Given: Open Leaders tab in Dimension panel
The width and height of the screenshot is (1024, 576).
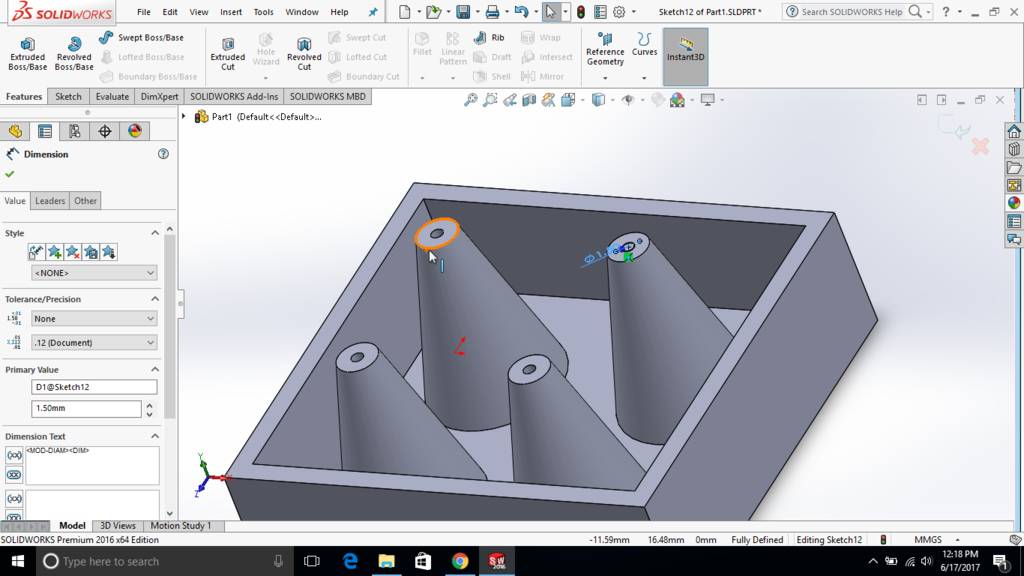Looking at the screenshot, I should coord(50,201).
